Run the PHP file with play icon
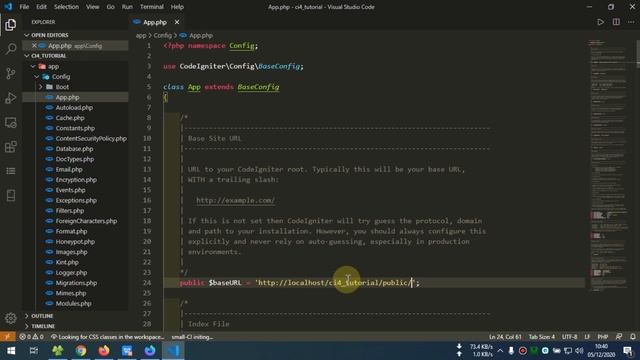 [x=600, y=22]
